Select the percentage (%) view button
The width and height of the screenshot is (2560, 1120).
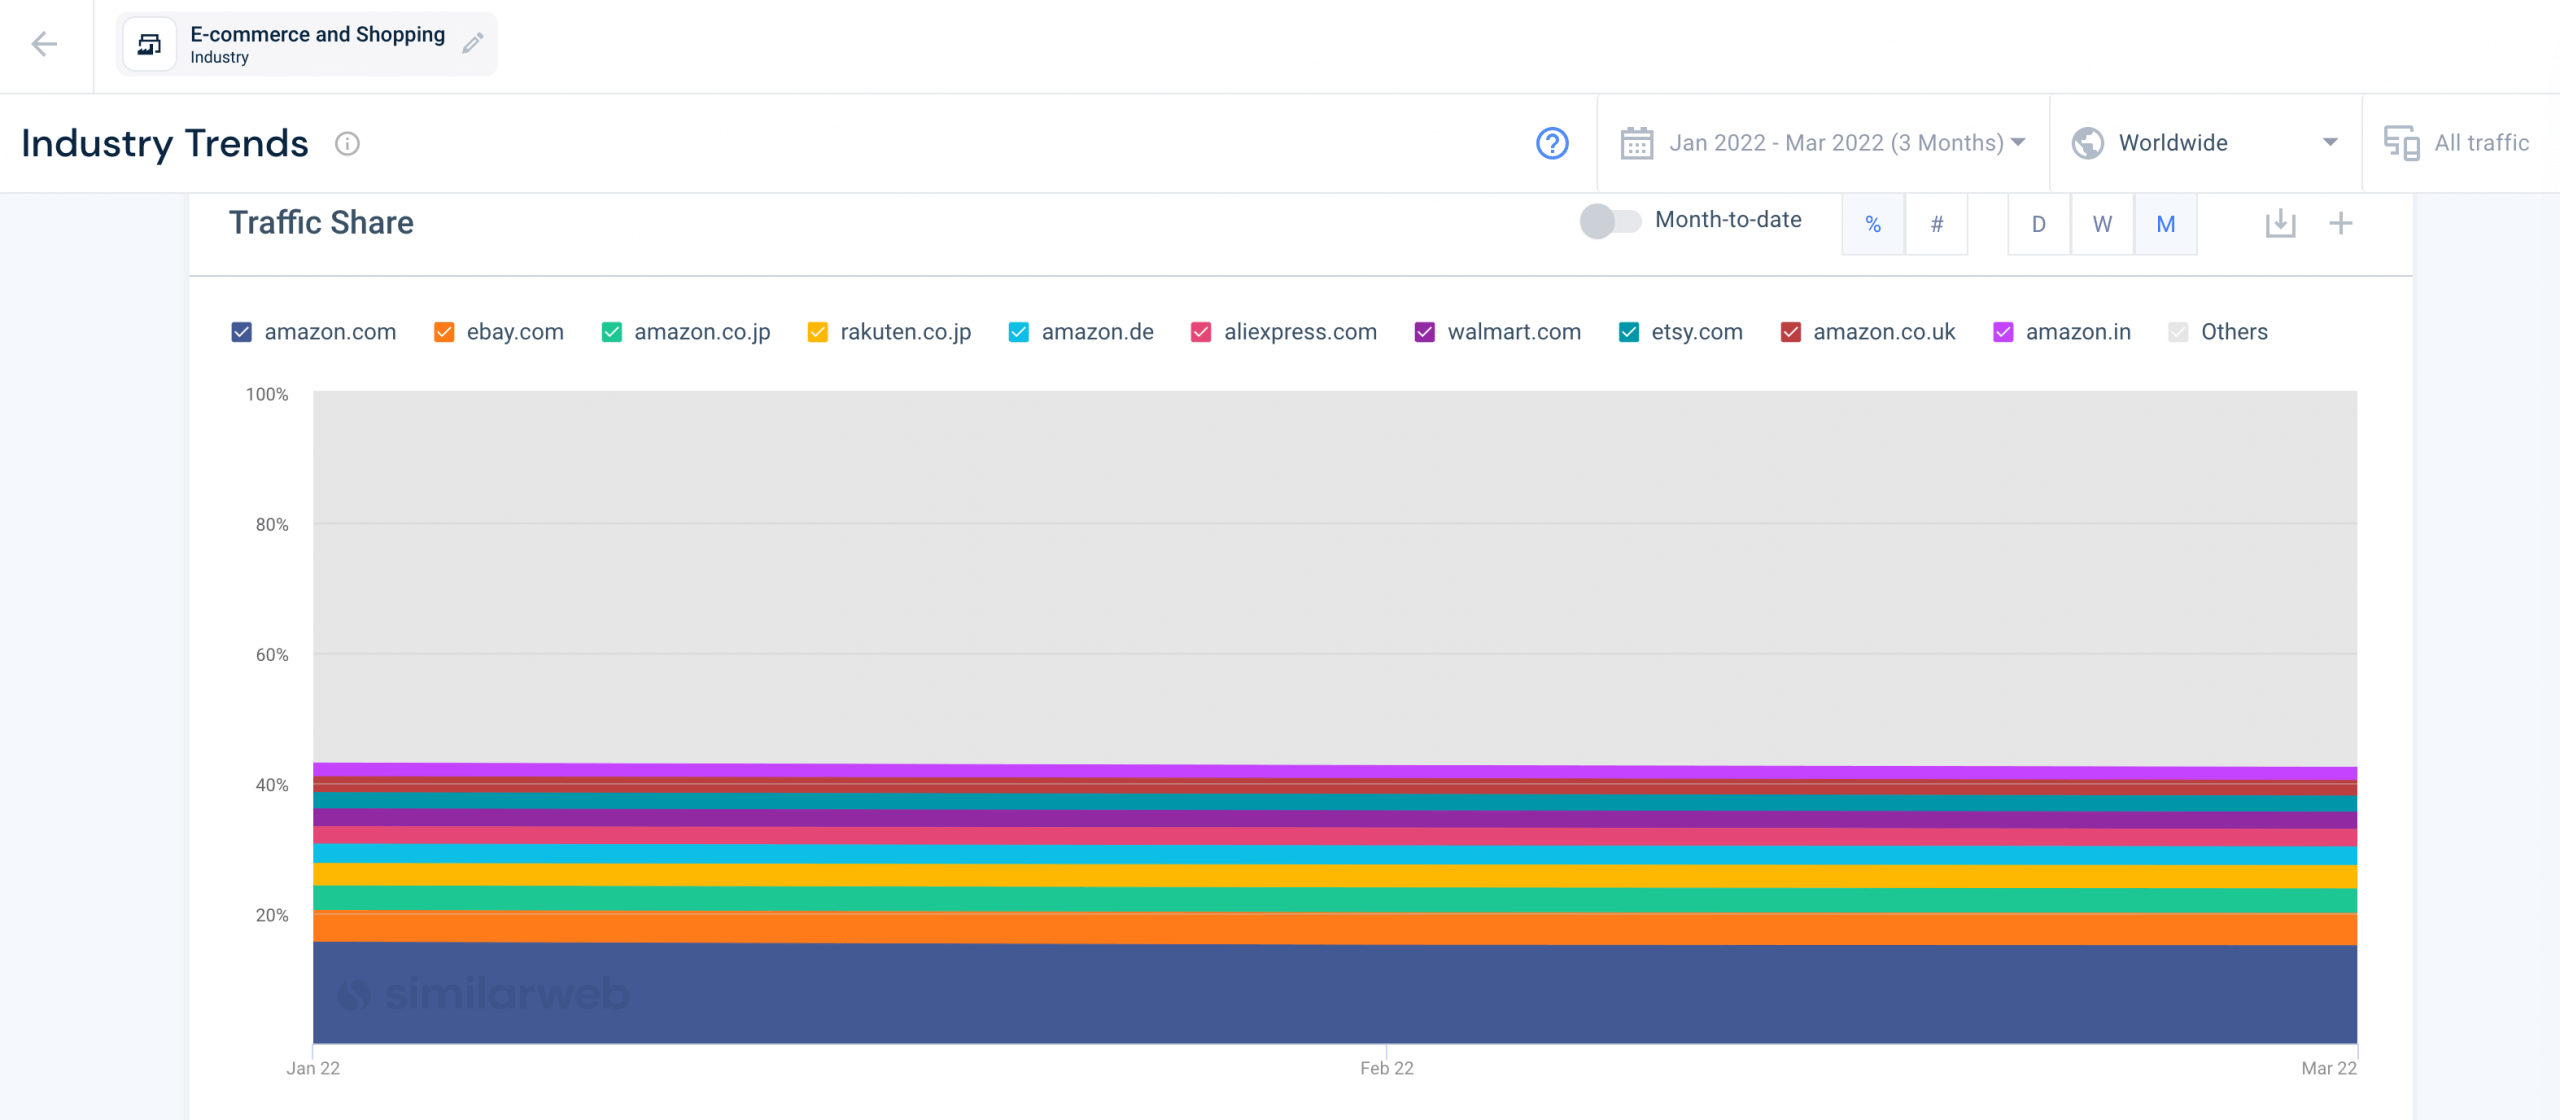click(x=1873, y=224)
